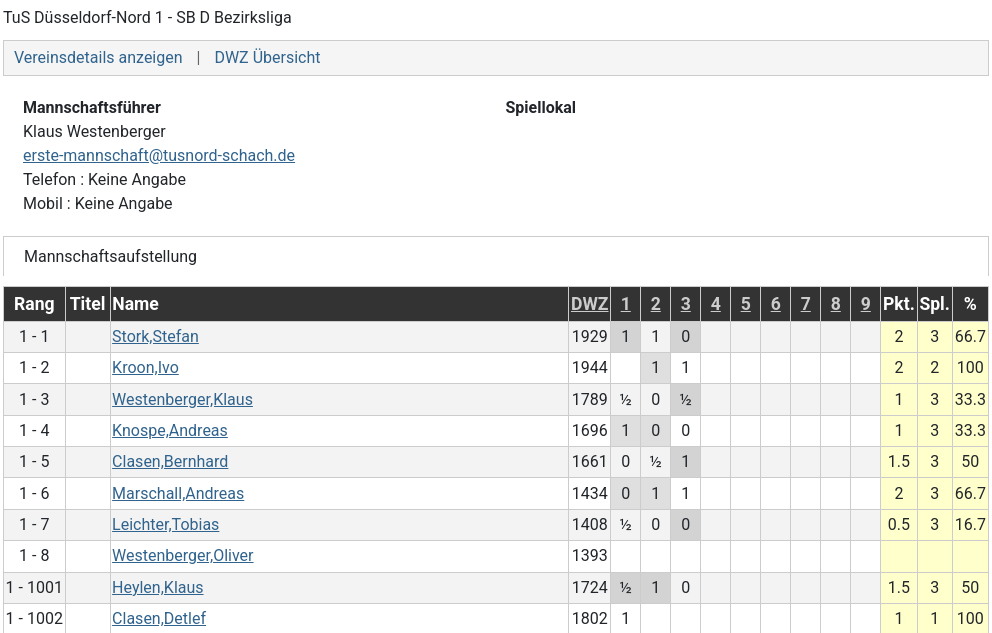992x633 pixels.
Task: View Marschall,Andreas player details
Action: (x=178, y=494)
